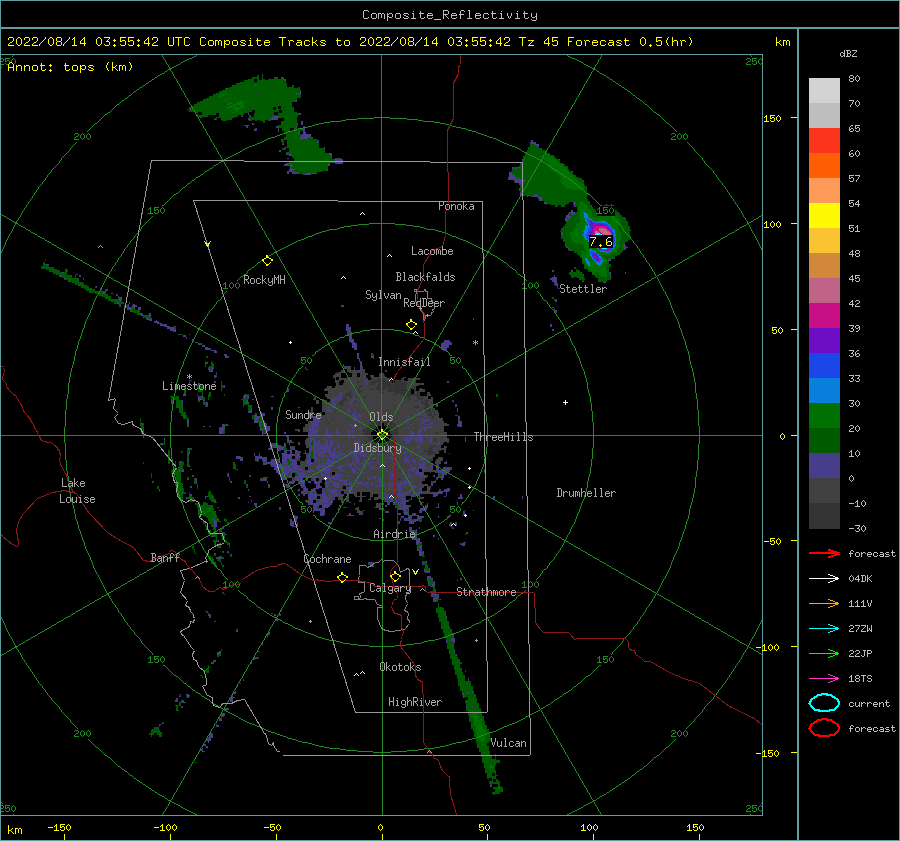Click the Composite_Reflectivity title text
The width and height of the screenshot is (900, 841).
[x=450, y=15]
